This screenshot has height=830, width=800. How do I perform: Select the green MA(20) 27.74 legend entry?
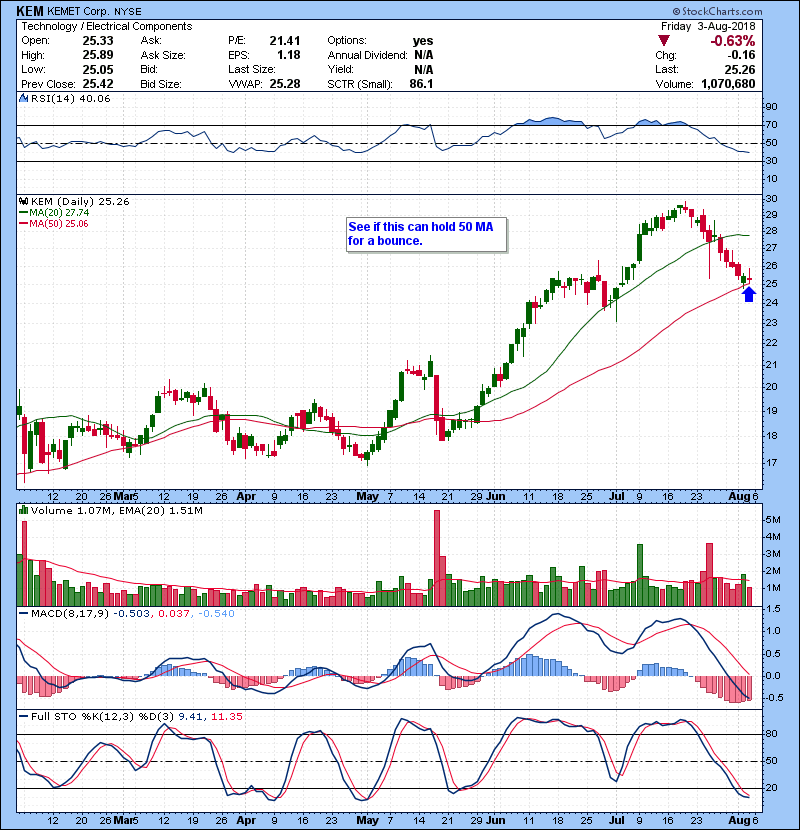(54, 213)
